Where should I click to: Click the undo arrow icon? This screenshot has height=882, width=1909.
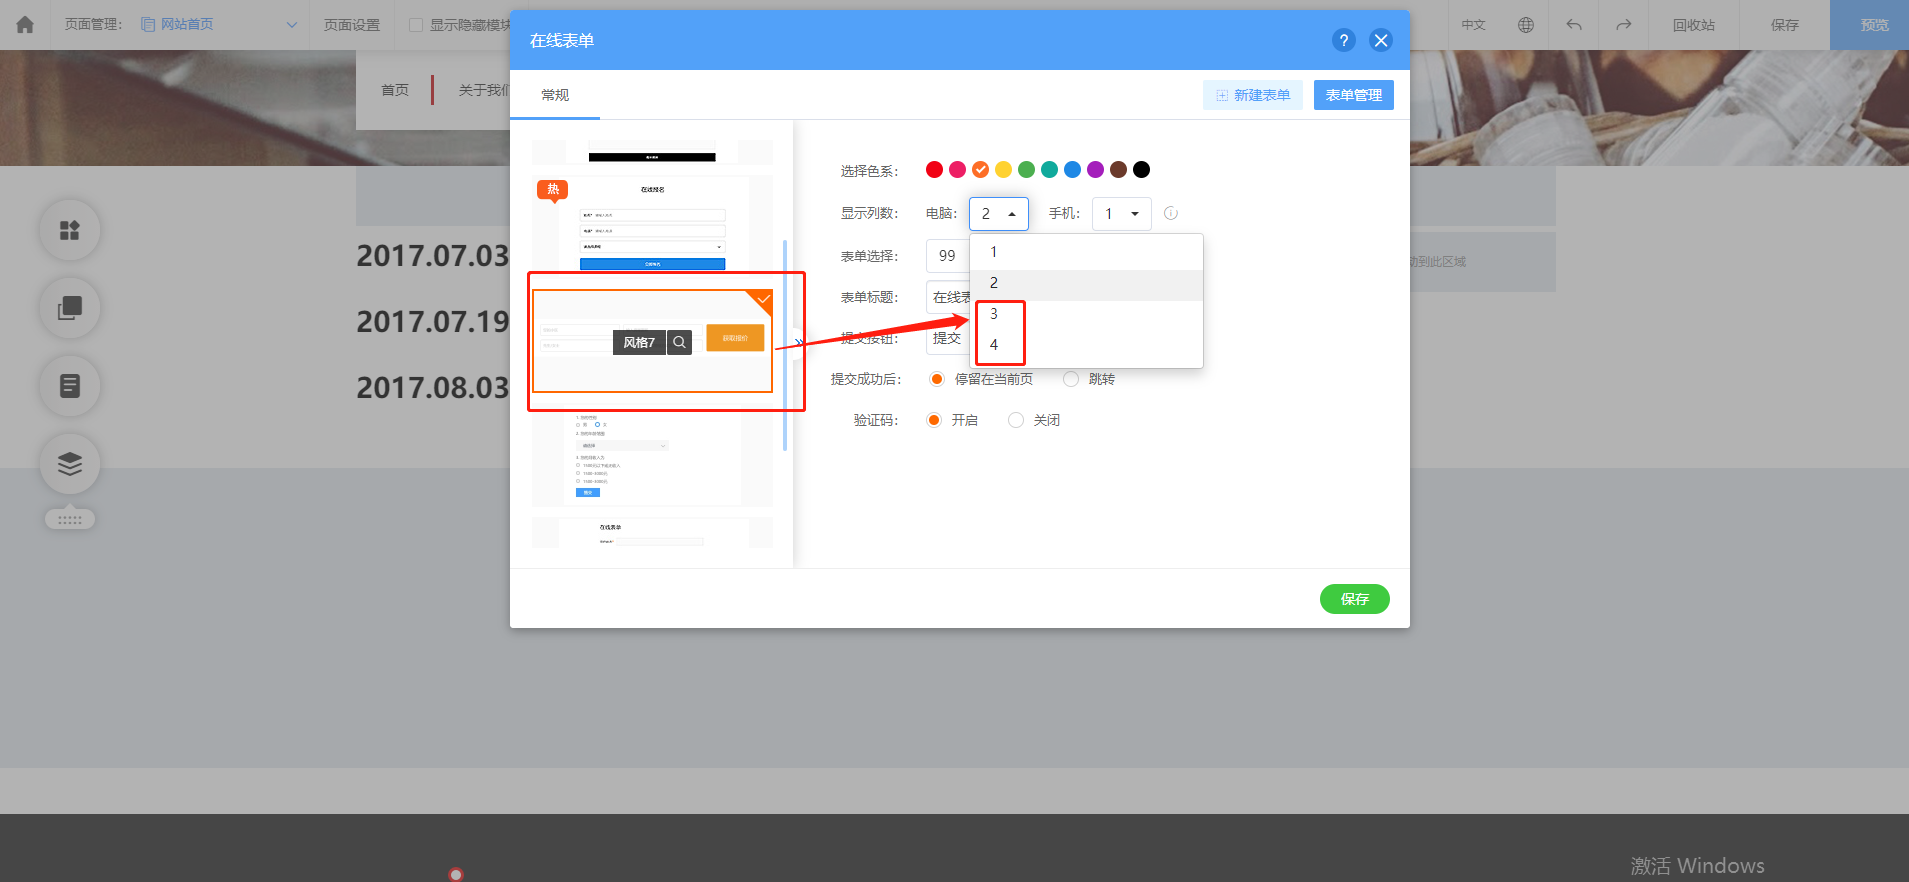point(1574,25)
